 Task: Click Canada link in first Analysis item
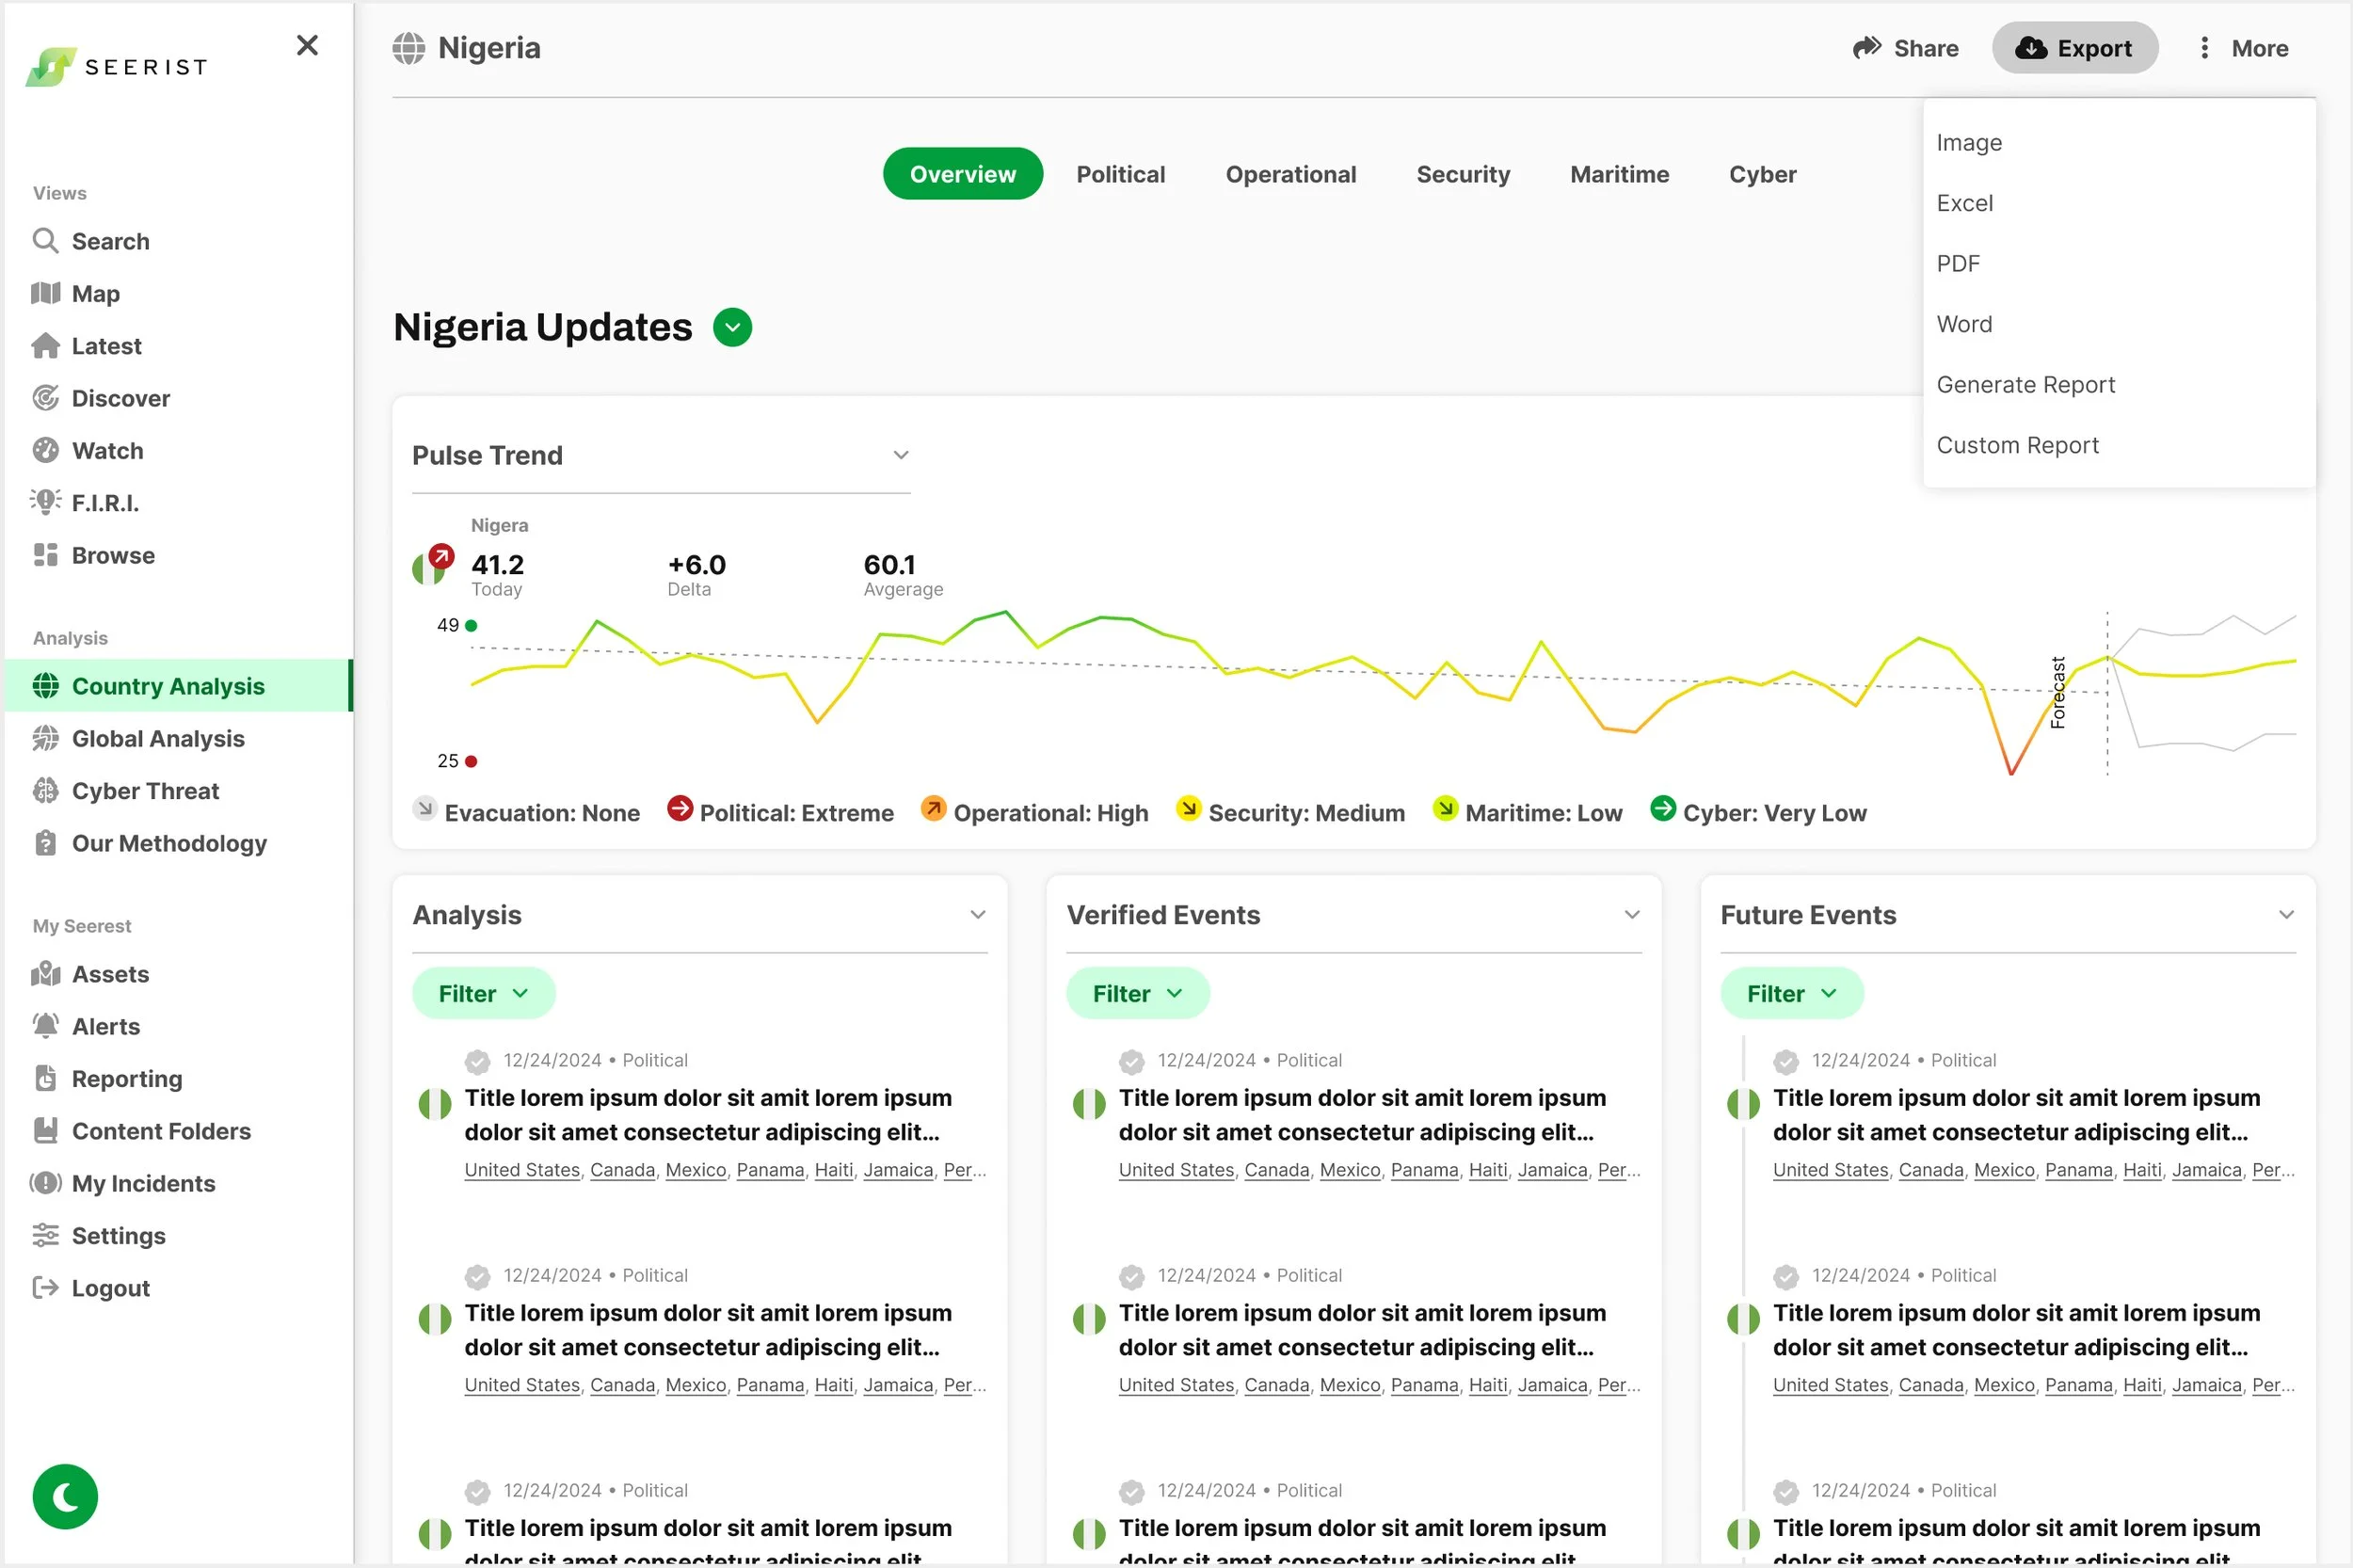(622, 1170)
